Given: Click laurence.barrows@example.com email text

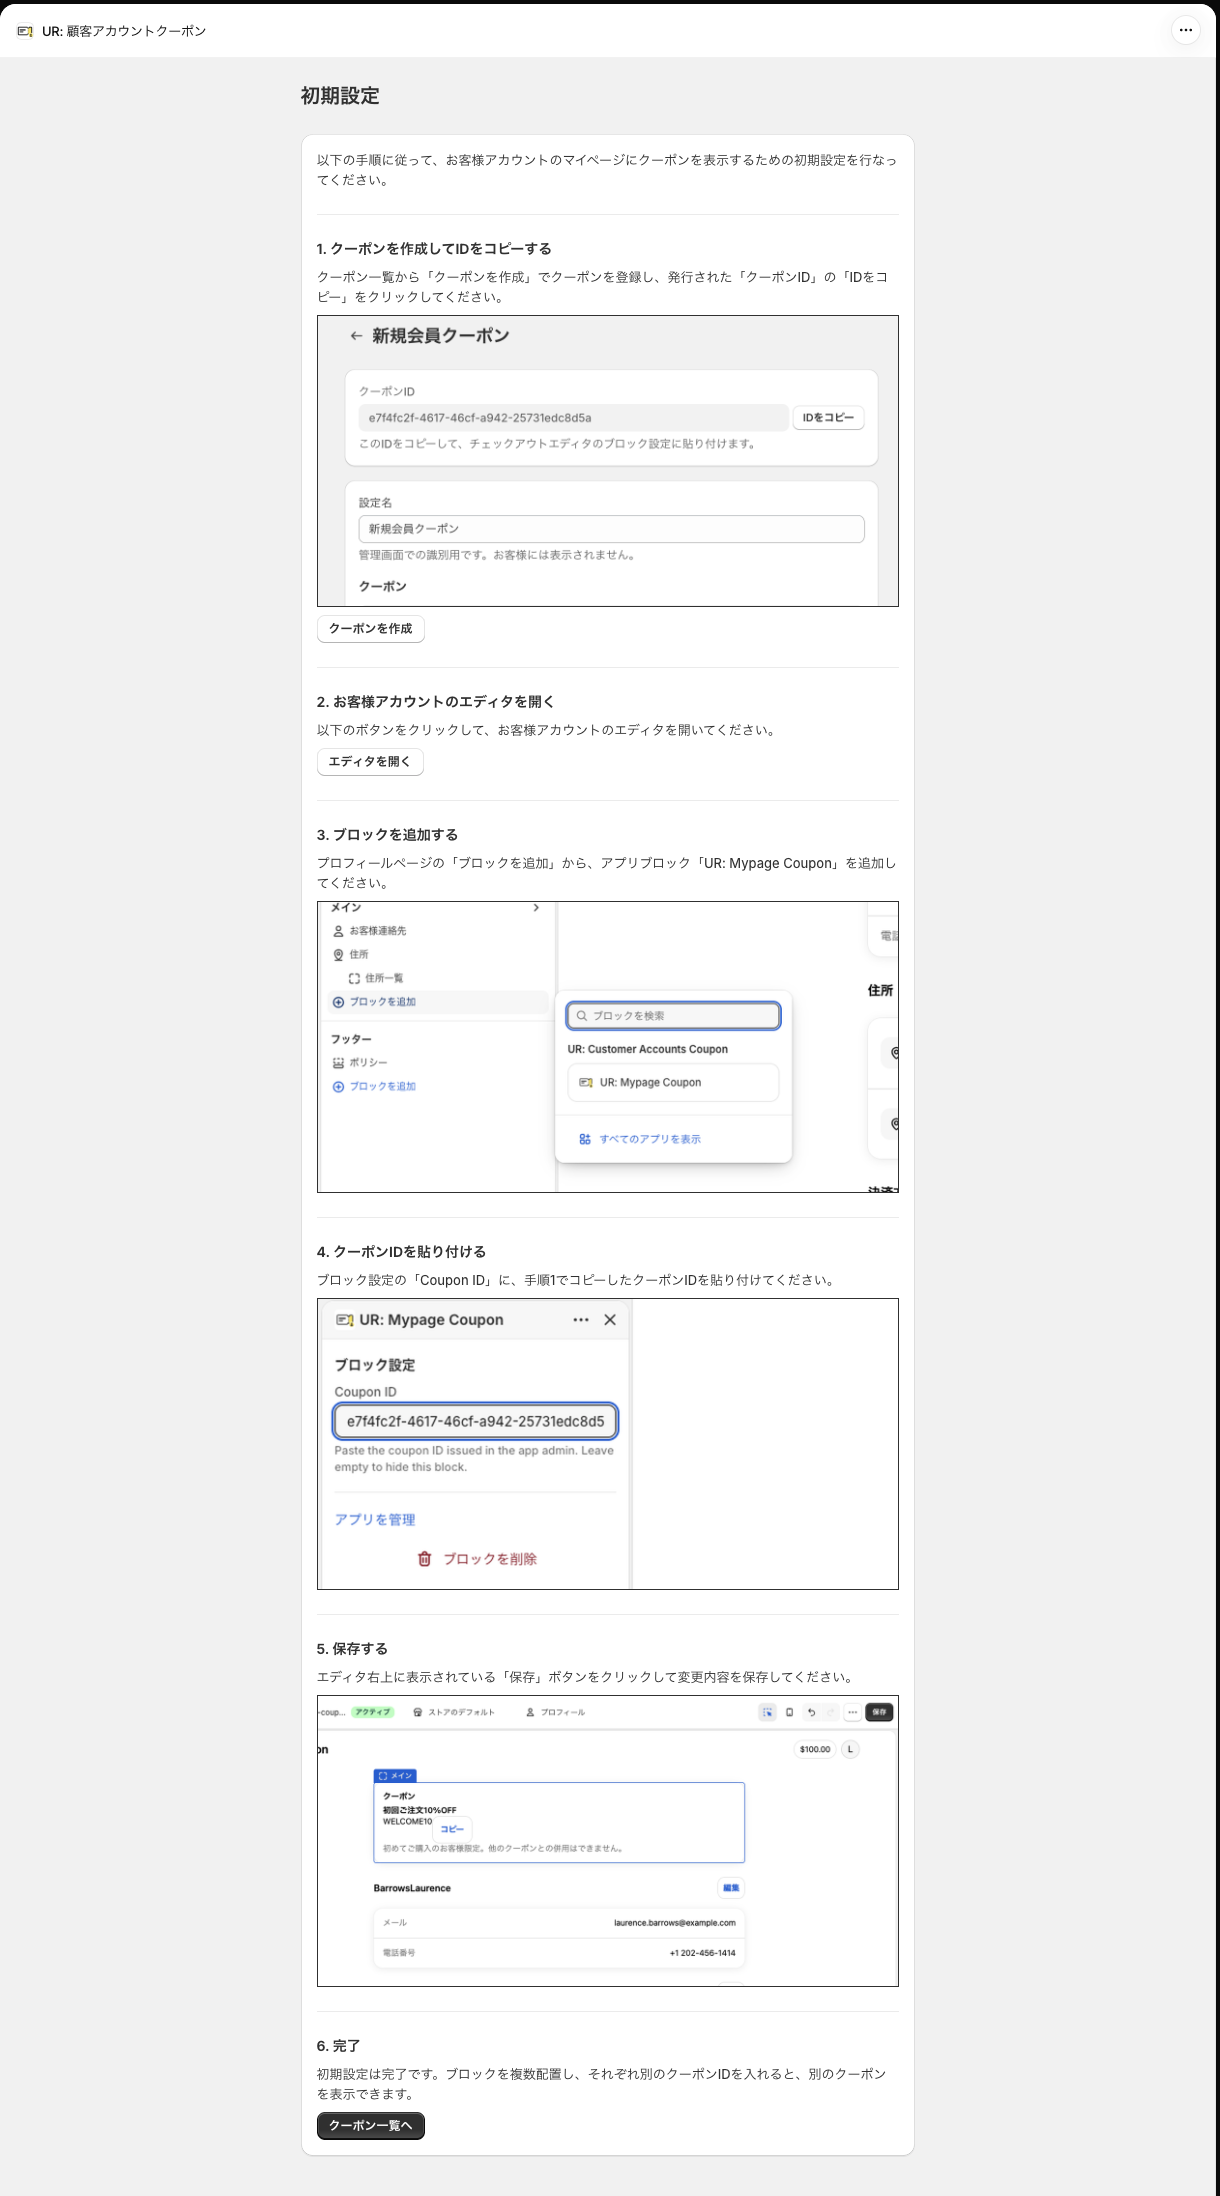Looking at the screenshot, I should coord(674,1923).
